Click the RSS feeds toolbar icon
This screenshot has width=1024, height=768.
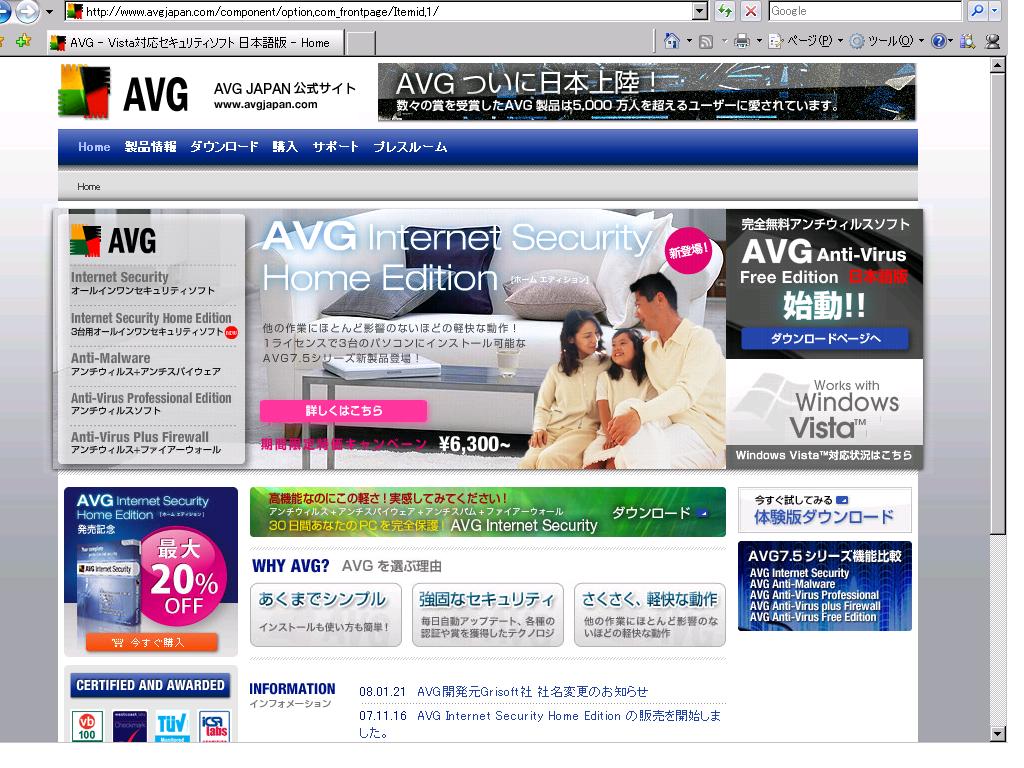pyautogui.click(x=706, y=42)
